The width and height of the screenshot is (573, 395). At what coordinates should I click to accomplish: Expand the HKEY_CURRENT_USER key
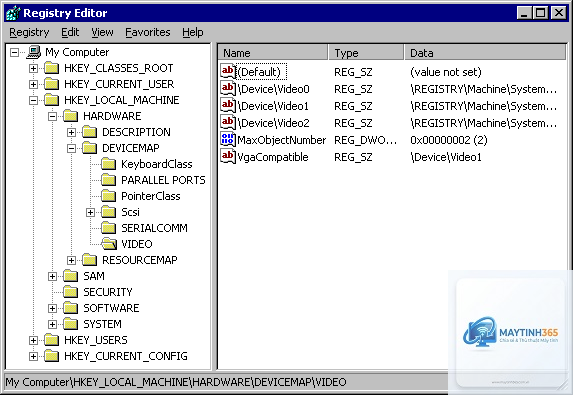coord(33,84)
